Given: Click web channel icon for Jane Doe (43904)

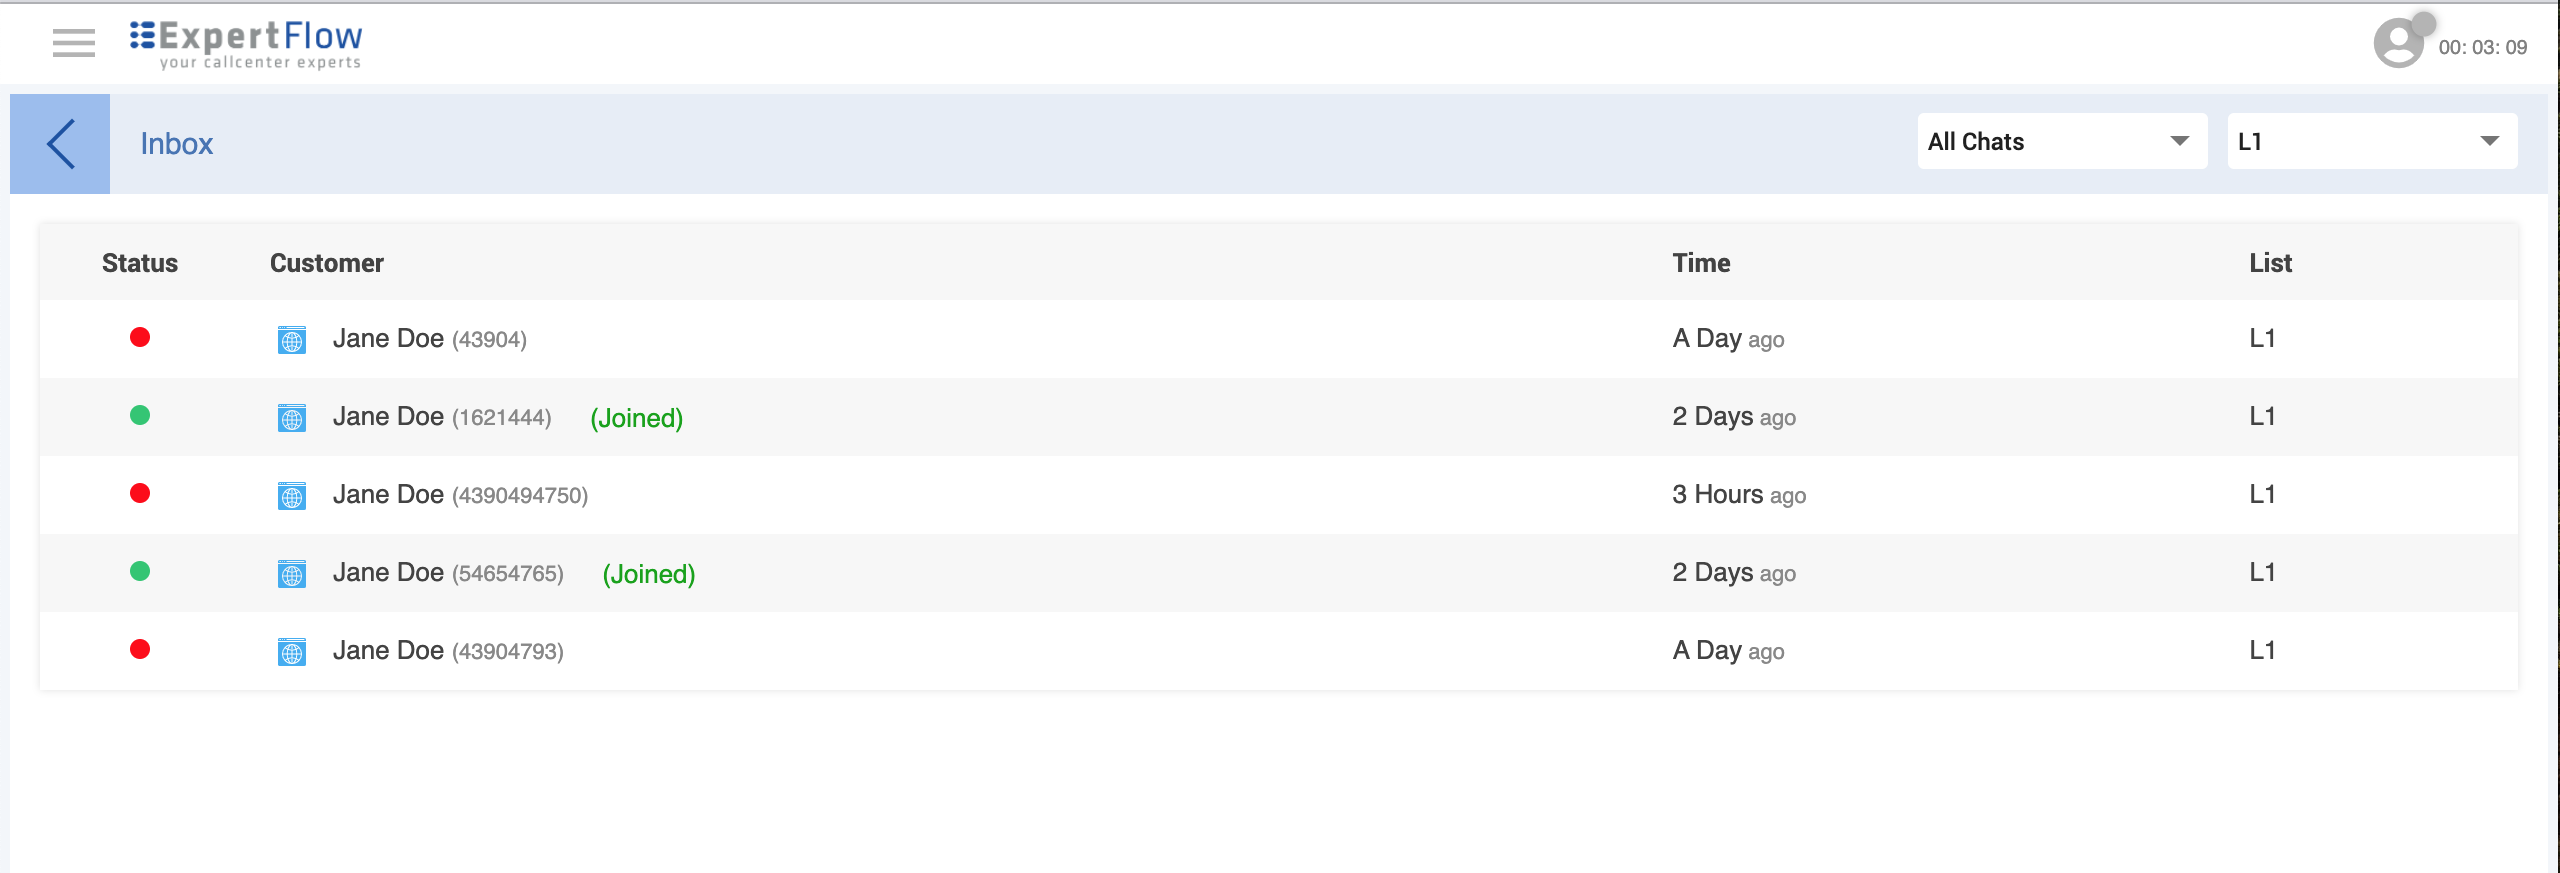Looking at the screenshot, I should click(292, 340).
